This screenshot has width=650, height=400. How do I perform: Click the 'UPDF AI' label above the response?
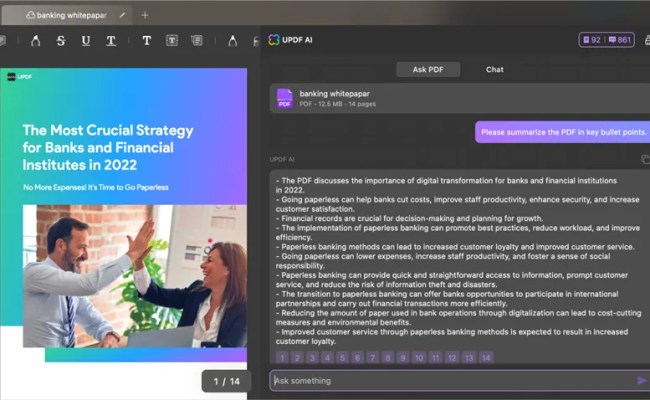coord(282,160)
